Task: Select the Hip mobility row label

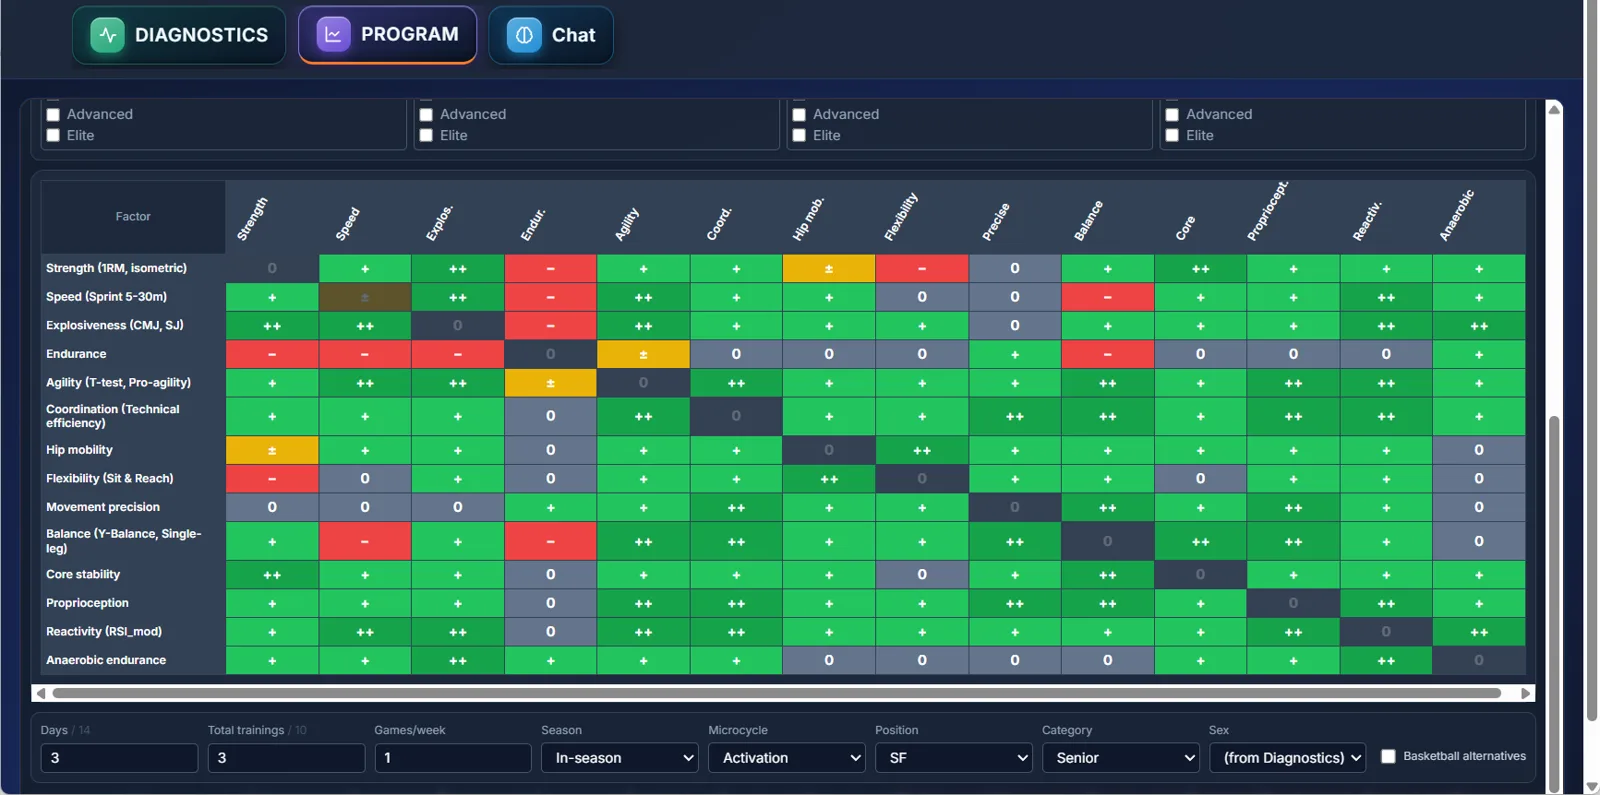Action: click(x=79, y=450)
